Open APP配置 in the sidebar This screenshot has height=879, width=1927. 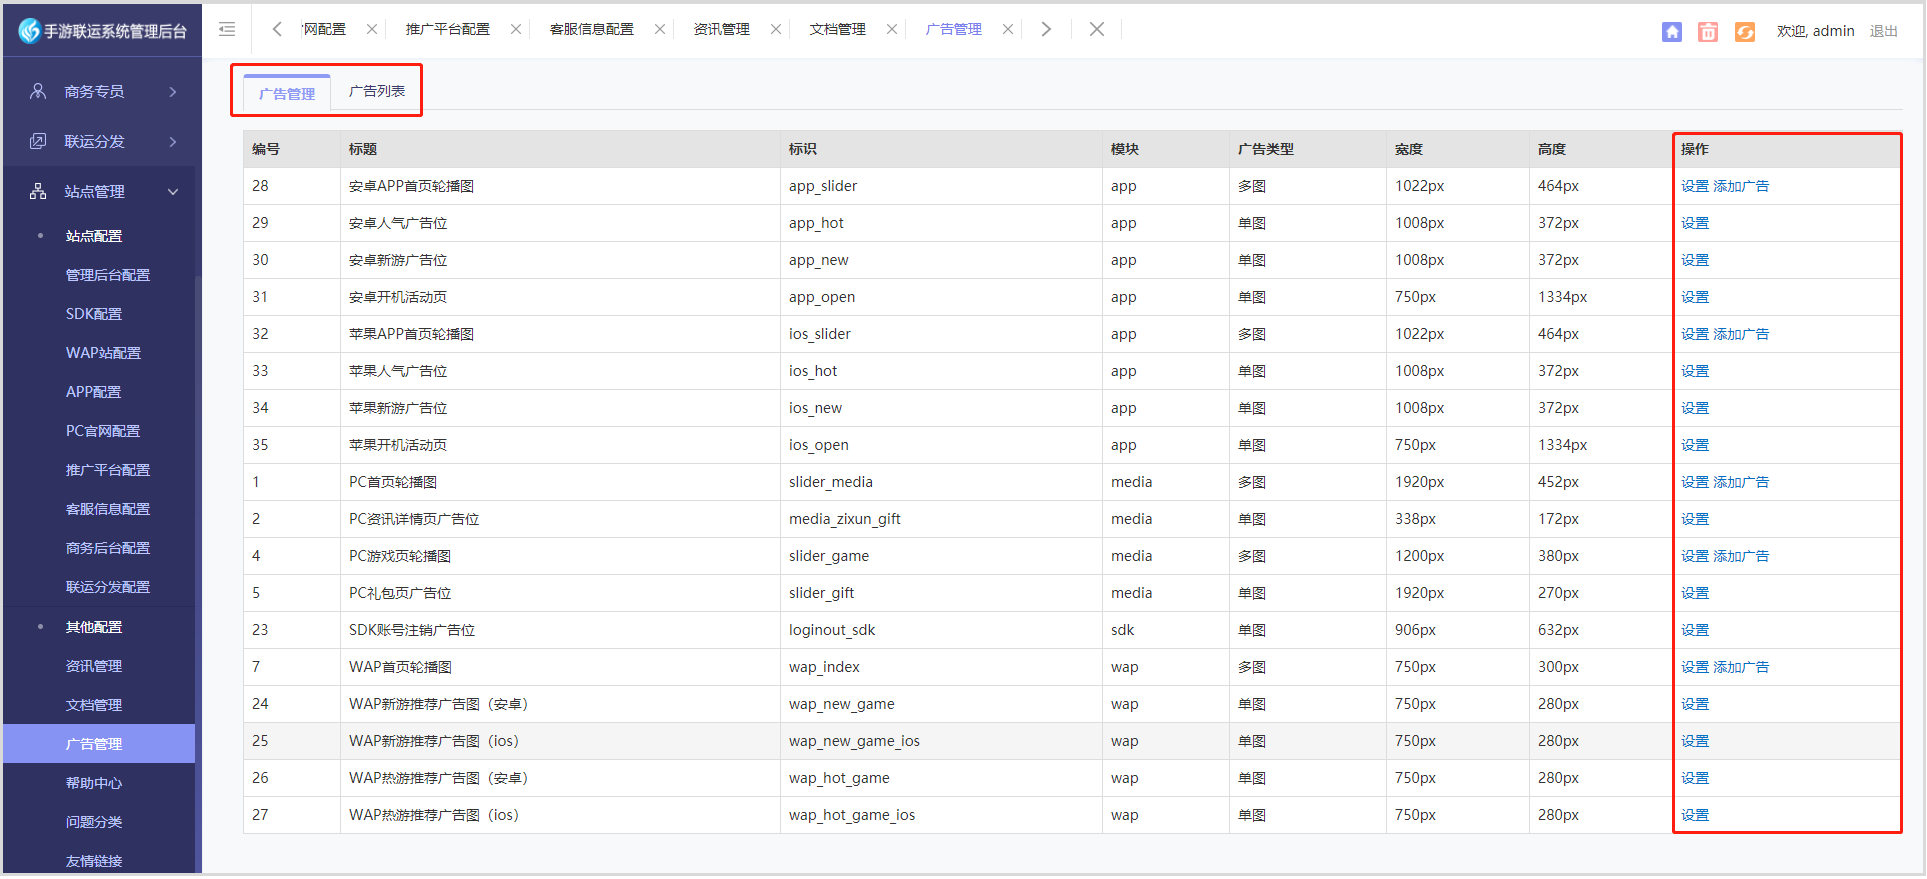94,392
